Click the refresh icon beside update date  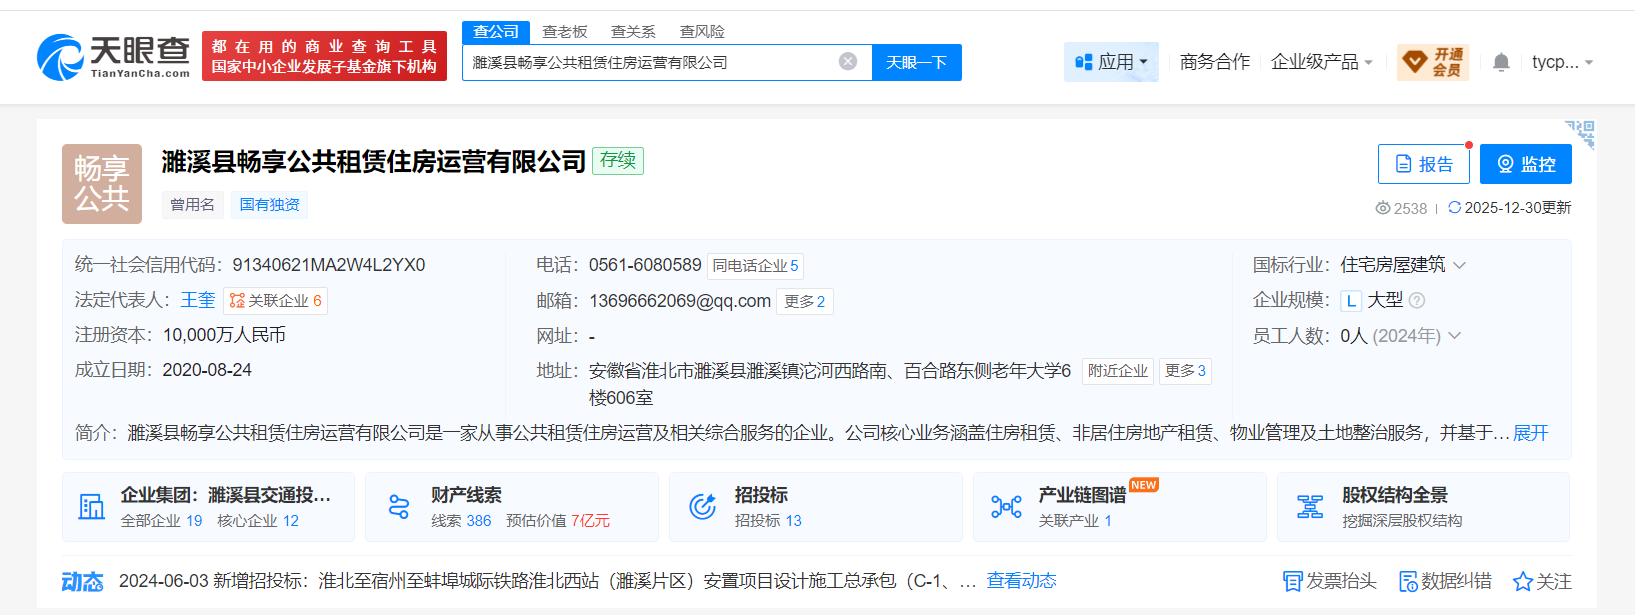(x=1454, y=208)
